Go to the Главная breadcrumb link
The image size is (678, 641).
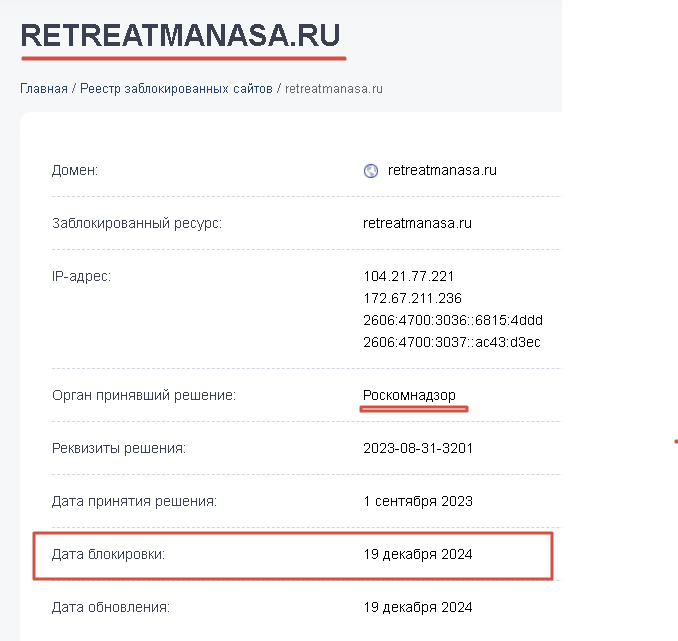coord(44,89)
